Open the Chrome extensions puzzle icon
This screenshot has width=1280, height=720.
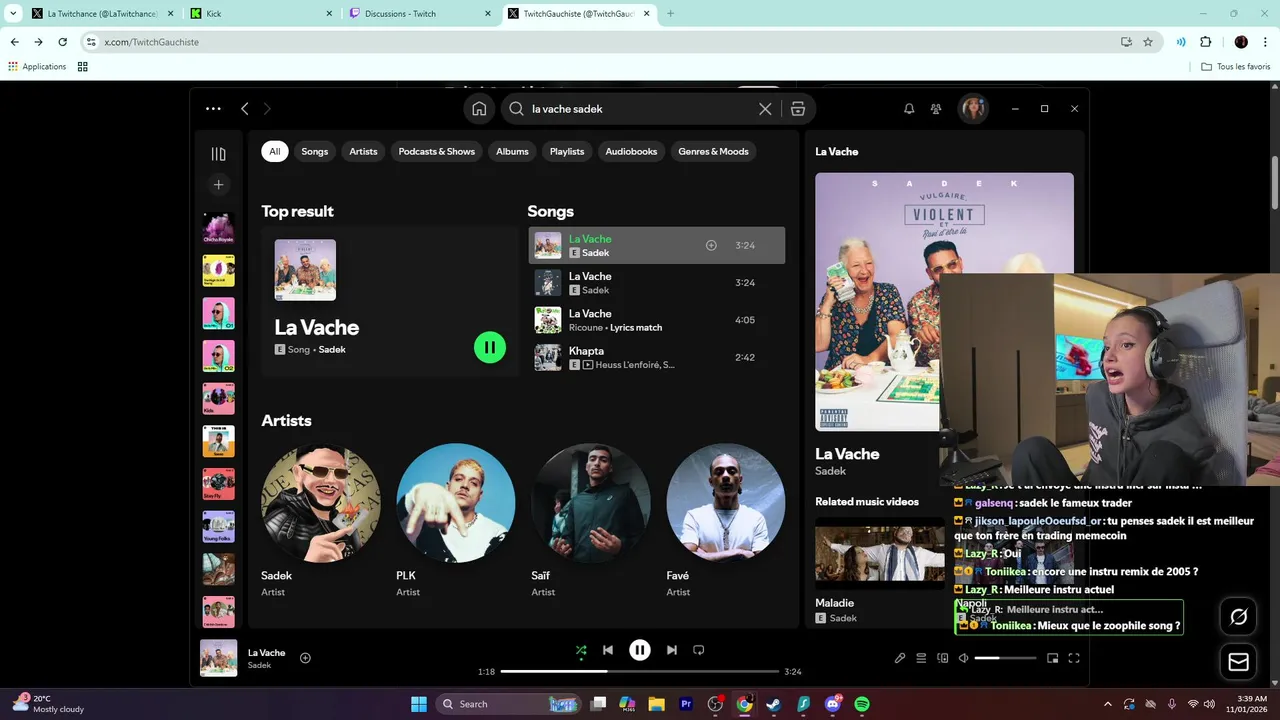[1205, 42]
